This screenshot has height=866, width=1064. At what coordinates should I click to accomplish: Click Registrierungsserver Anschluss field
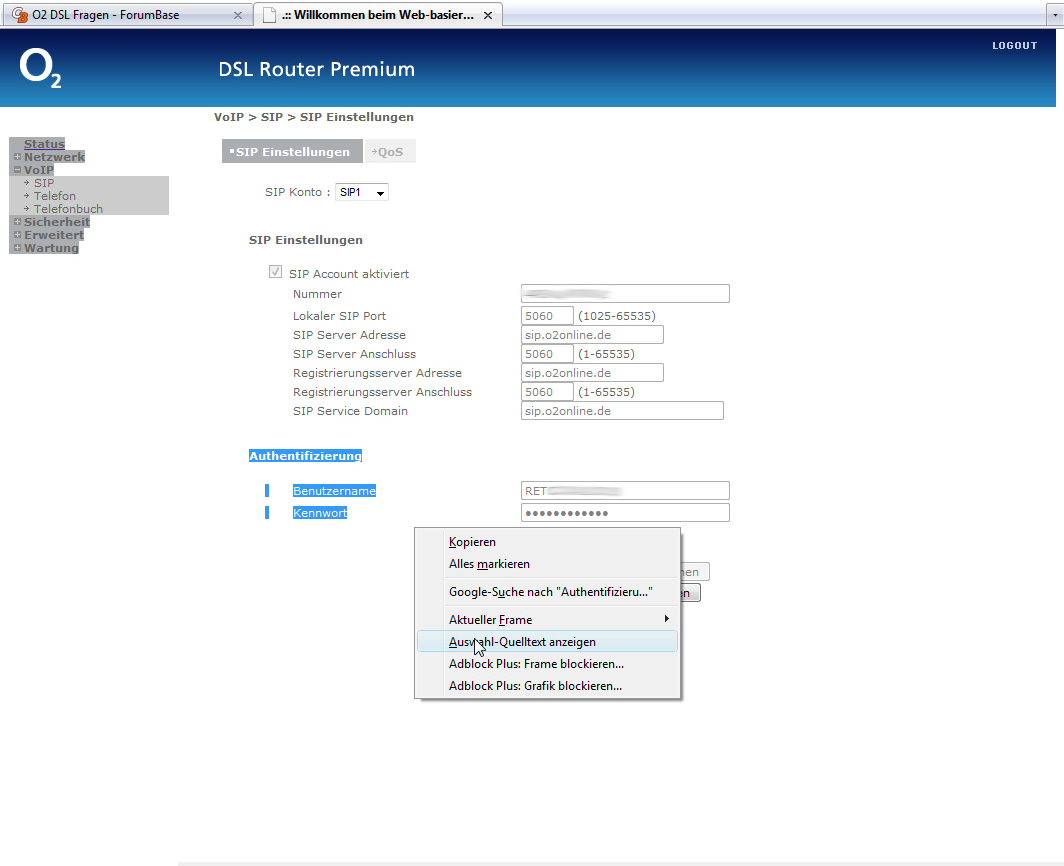point(547,392)
